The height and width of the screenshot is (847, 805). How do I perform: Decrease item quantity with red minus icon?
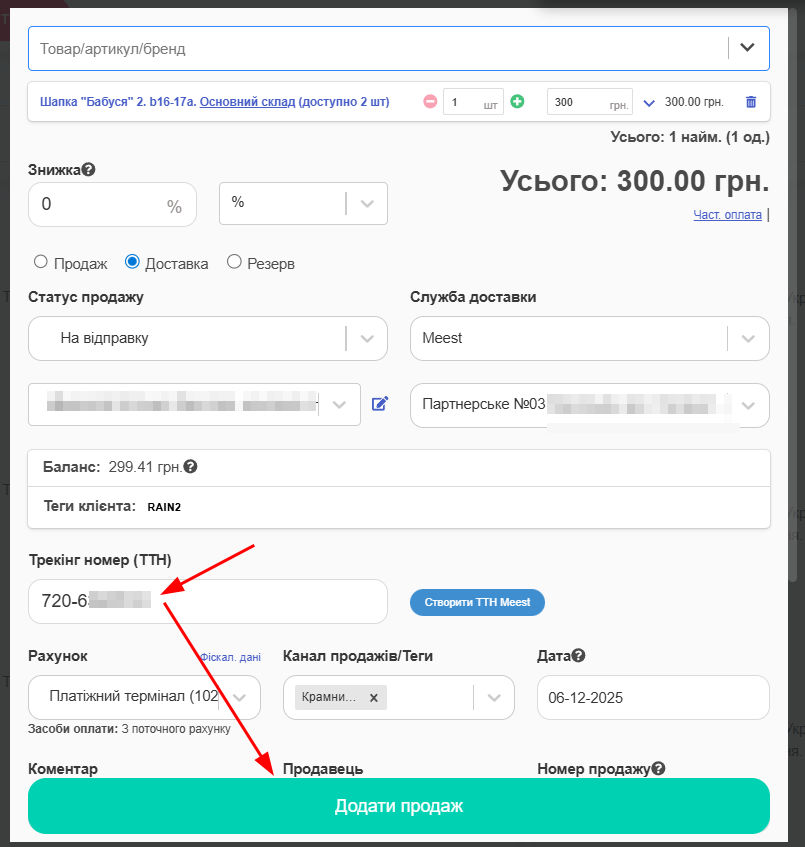(x=430, y=102)
